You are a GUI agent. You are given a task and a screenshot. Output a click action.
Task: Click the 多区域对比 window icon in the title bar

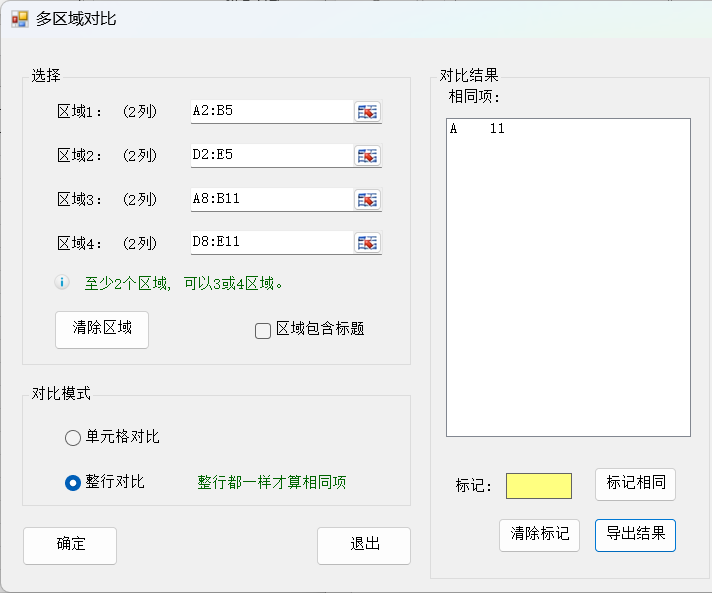(x=20, y=19)
